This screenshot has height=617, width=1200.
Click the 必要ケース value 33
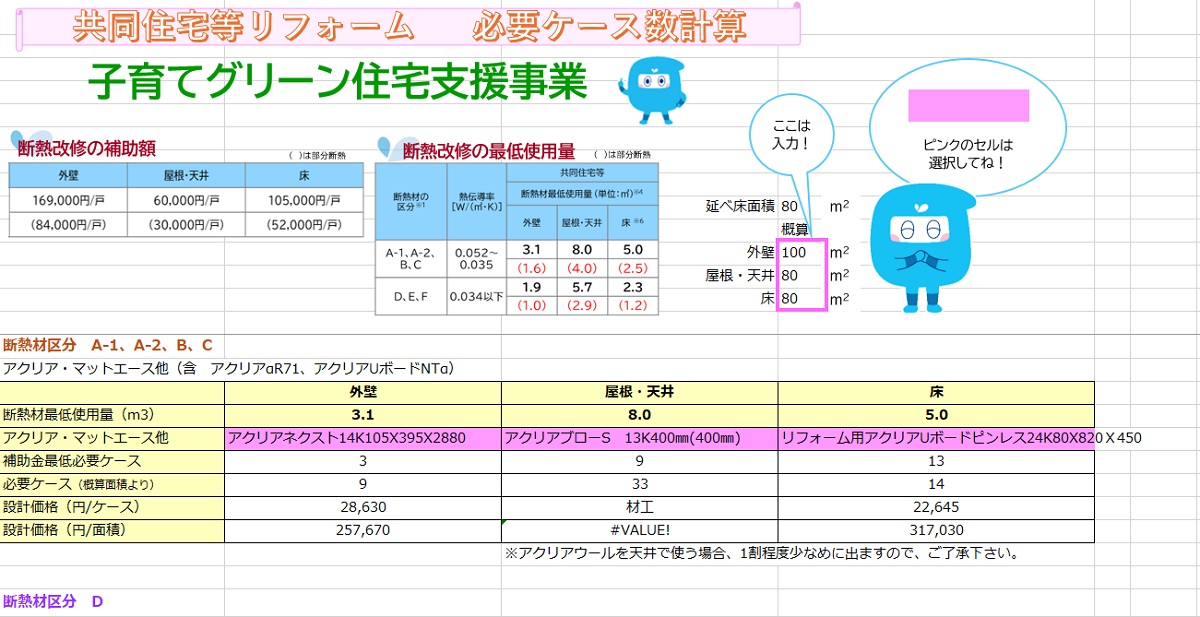[639, 484]
